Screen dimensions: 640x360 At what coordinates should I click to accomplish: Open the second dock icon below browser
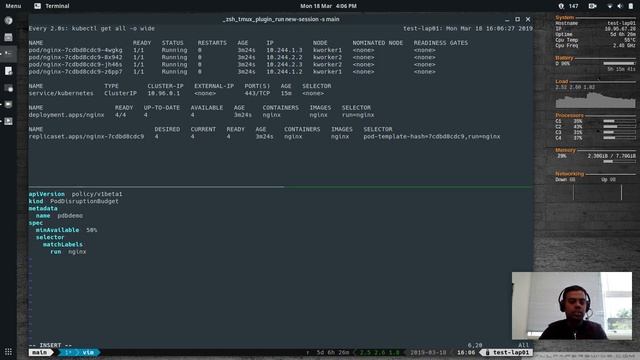[9, 37]
